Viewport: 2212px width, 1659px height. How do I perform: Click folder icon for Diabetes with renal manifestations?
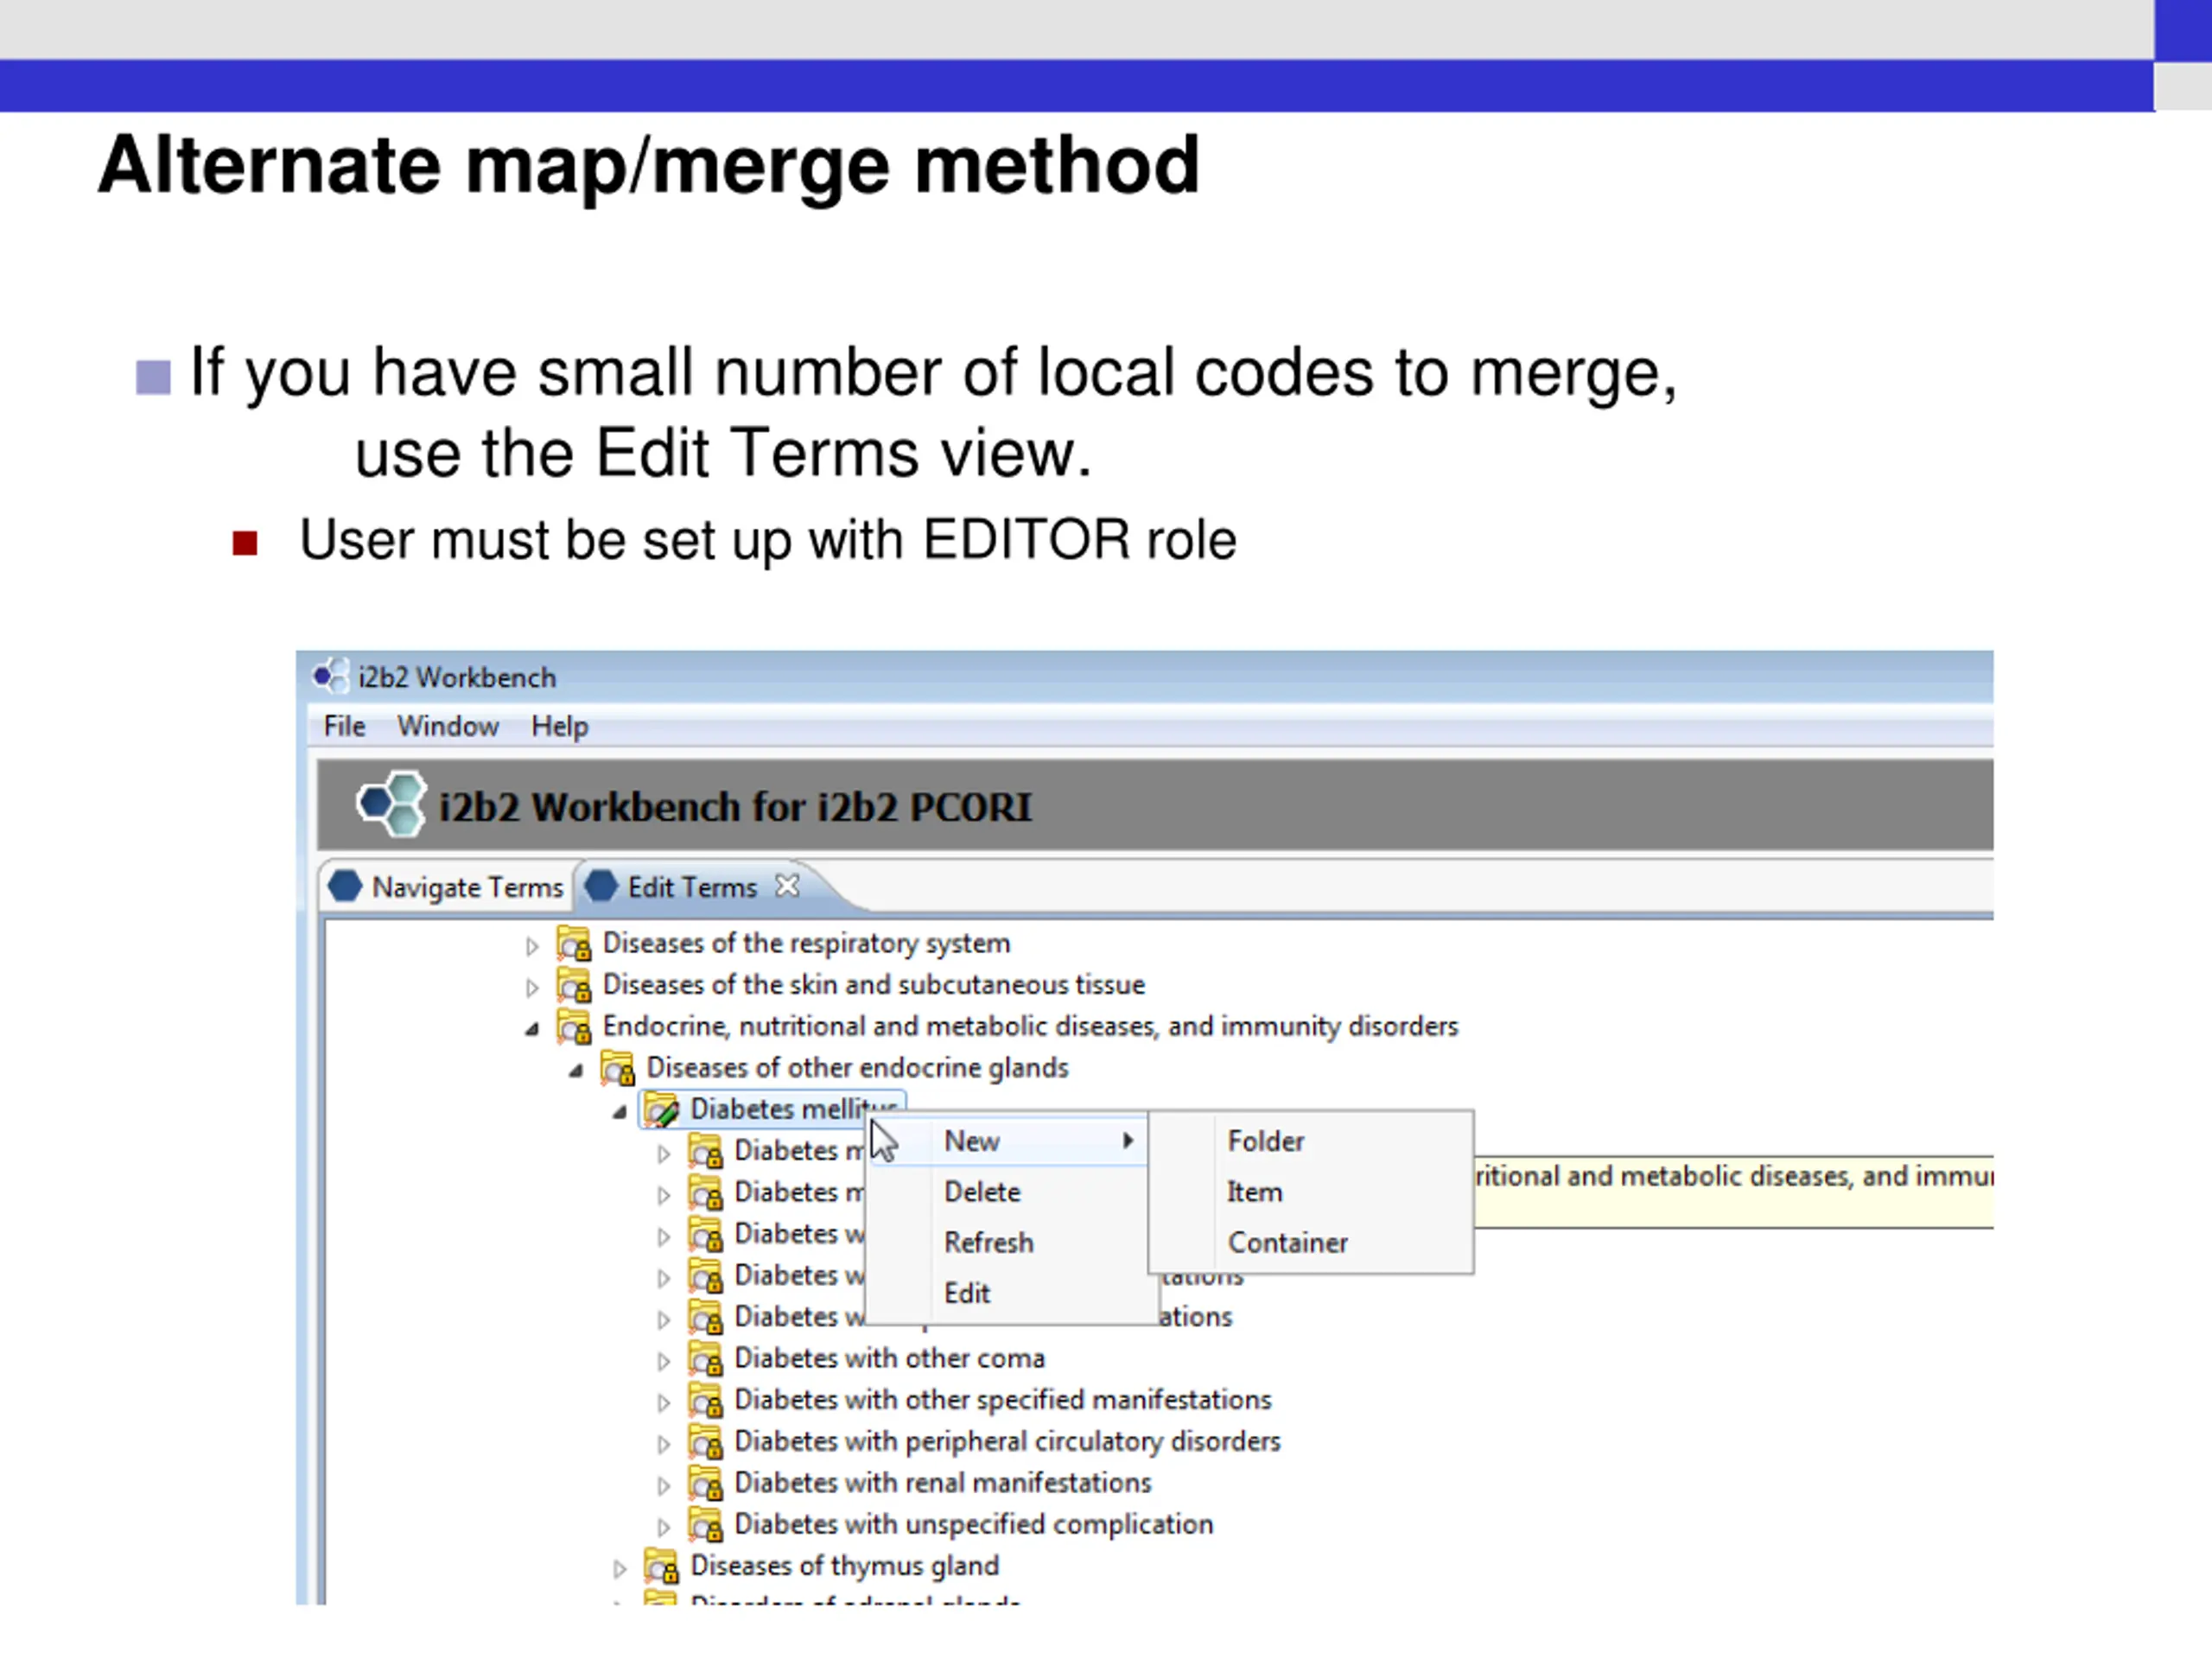click(706, 1482)
